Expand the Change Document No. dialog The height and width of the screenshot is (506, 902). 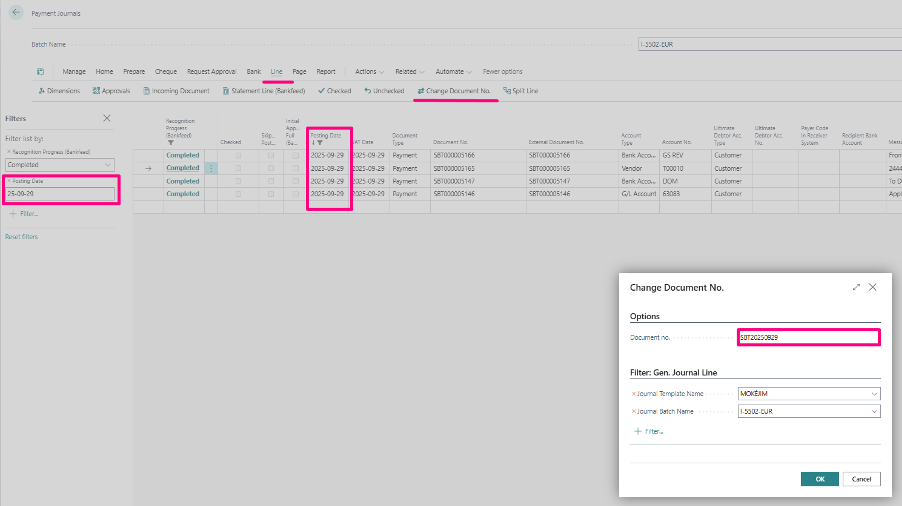pyautogui.click(x=856, y=287)
